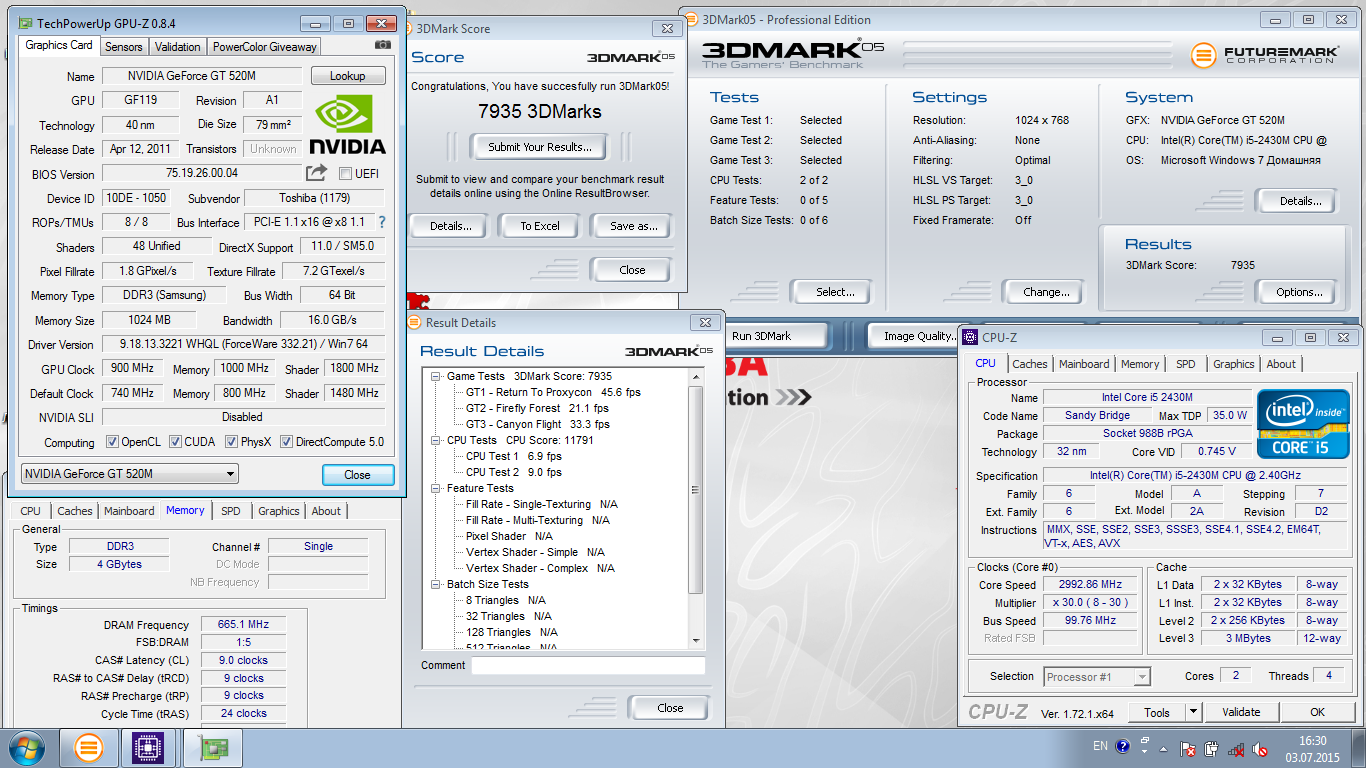Show hidden tray icons arrow
This screenshot has height=768, width=1366.
coord(1163,747)
